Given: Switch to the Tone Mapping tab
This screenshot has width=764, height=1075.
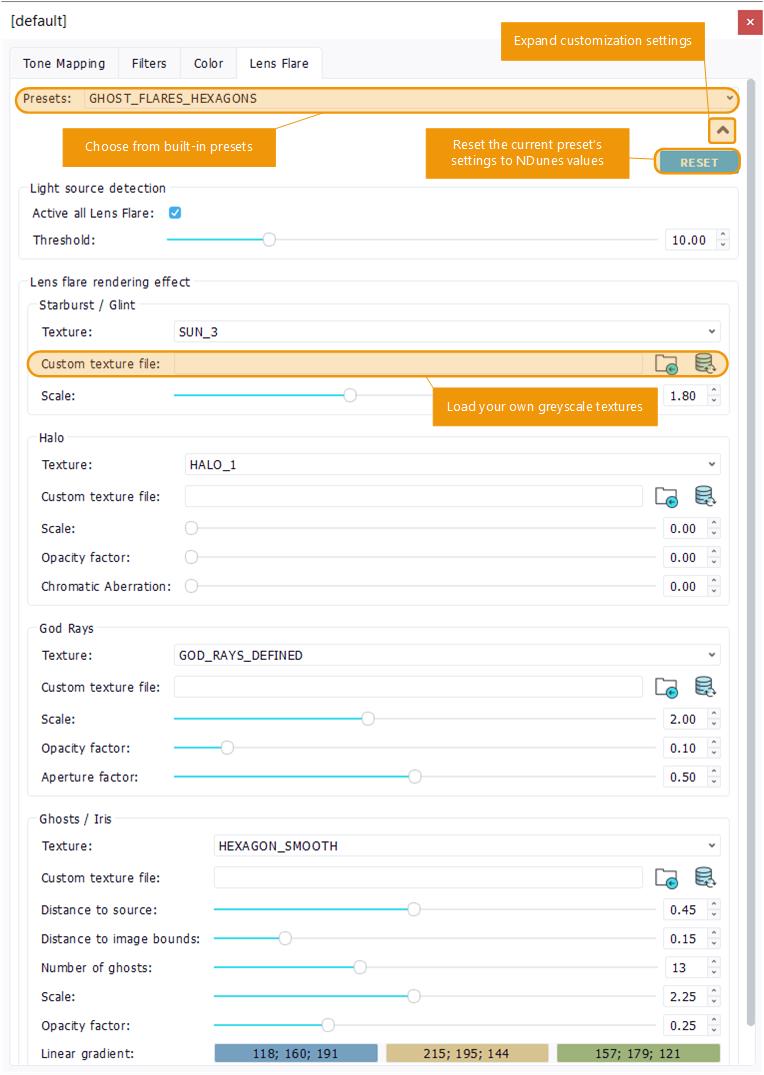Looking at the screenshot, I should pos(64,63).
